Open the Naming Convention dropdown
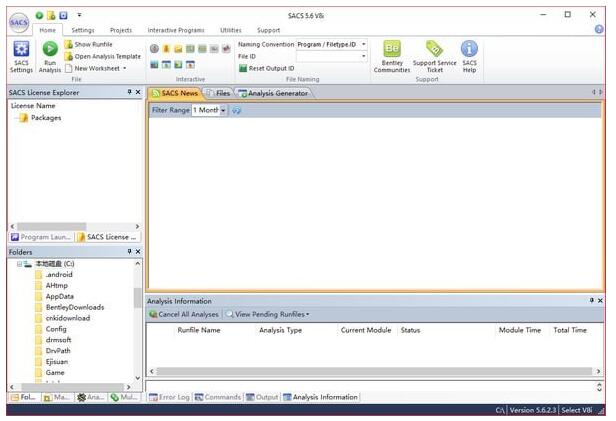Screen dimensions: 616x421 tap(364, 44)
